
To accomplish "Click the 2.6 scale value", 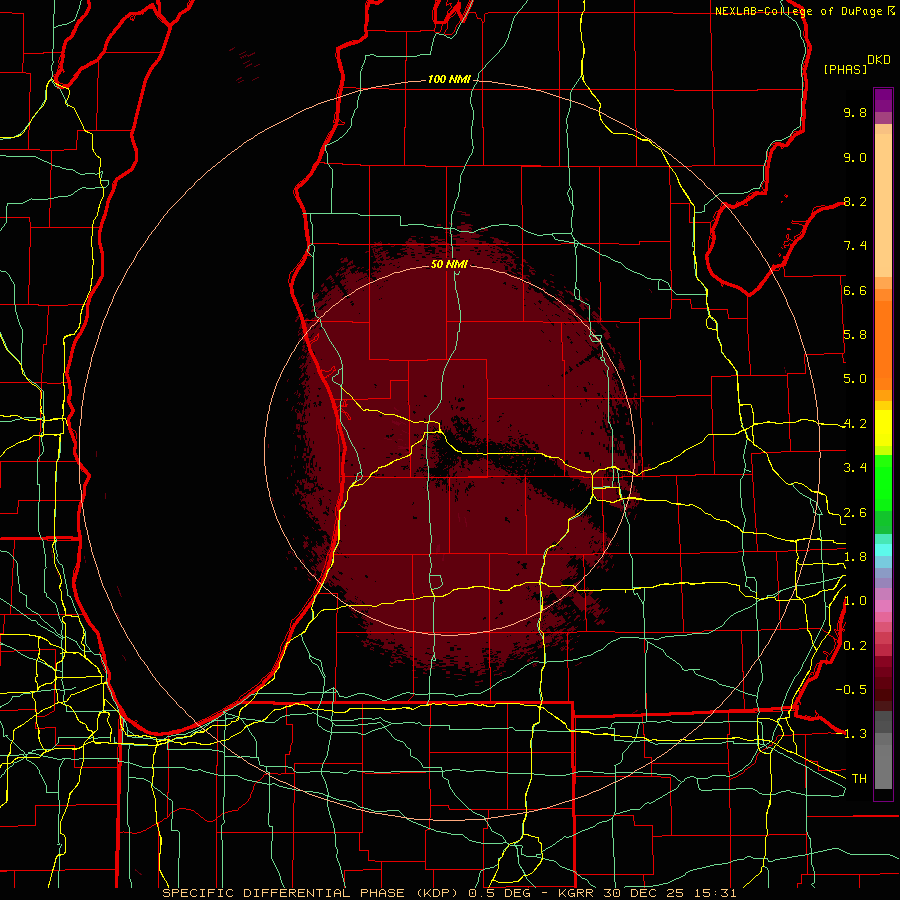I will pyautogui.click(x=855, y=513).
